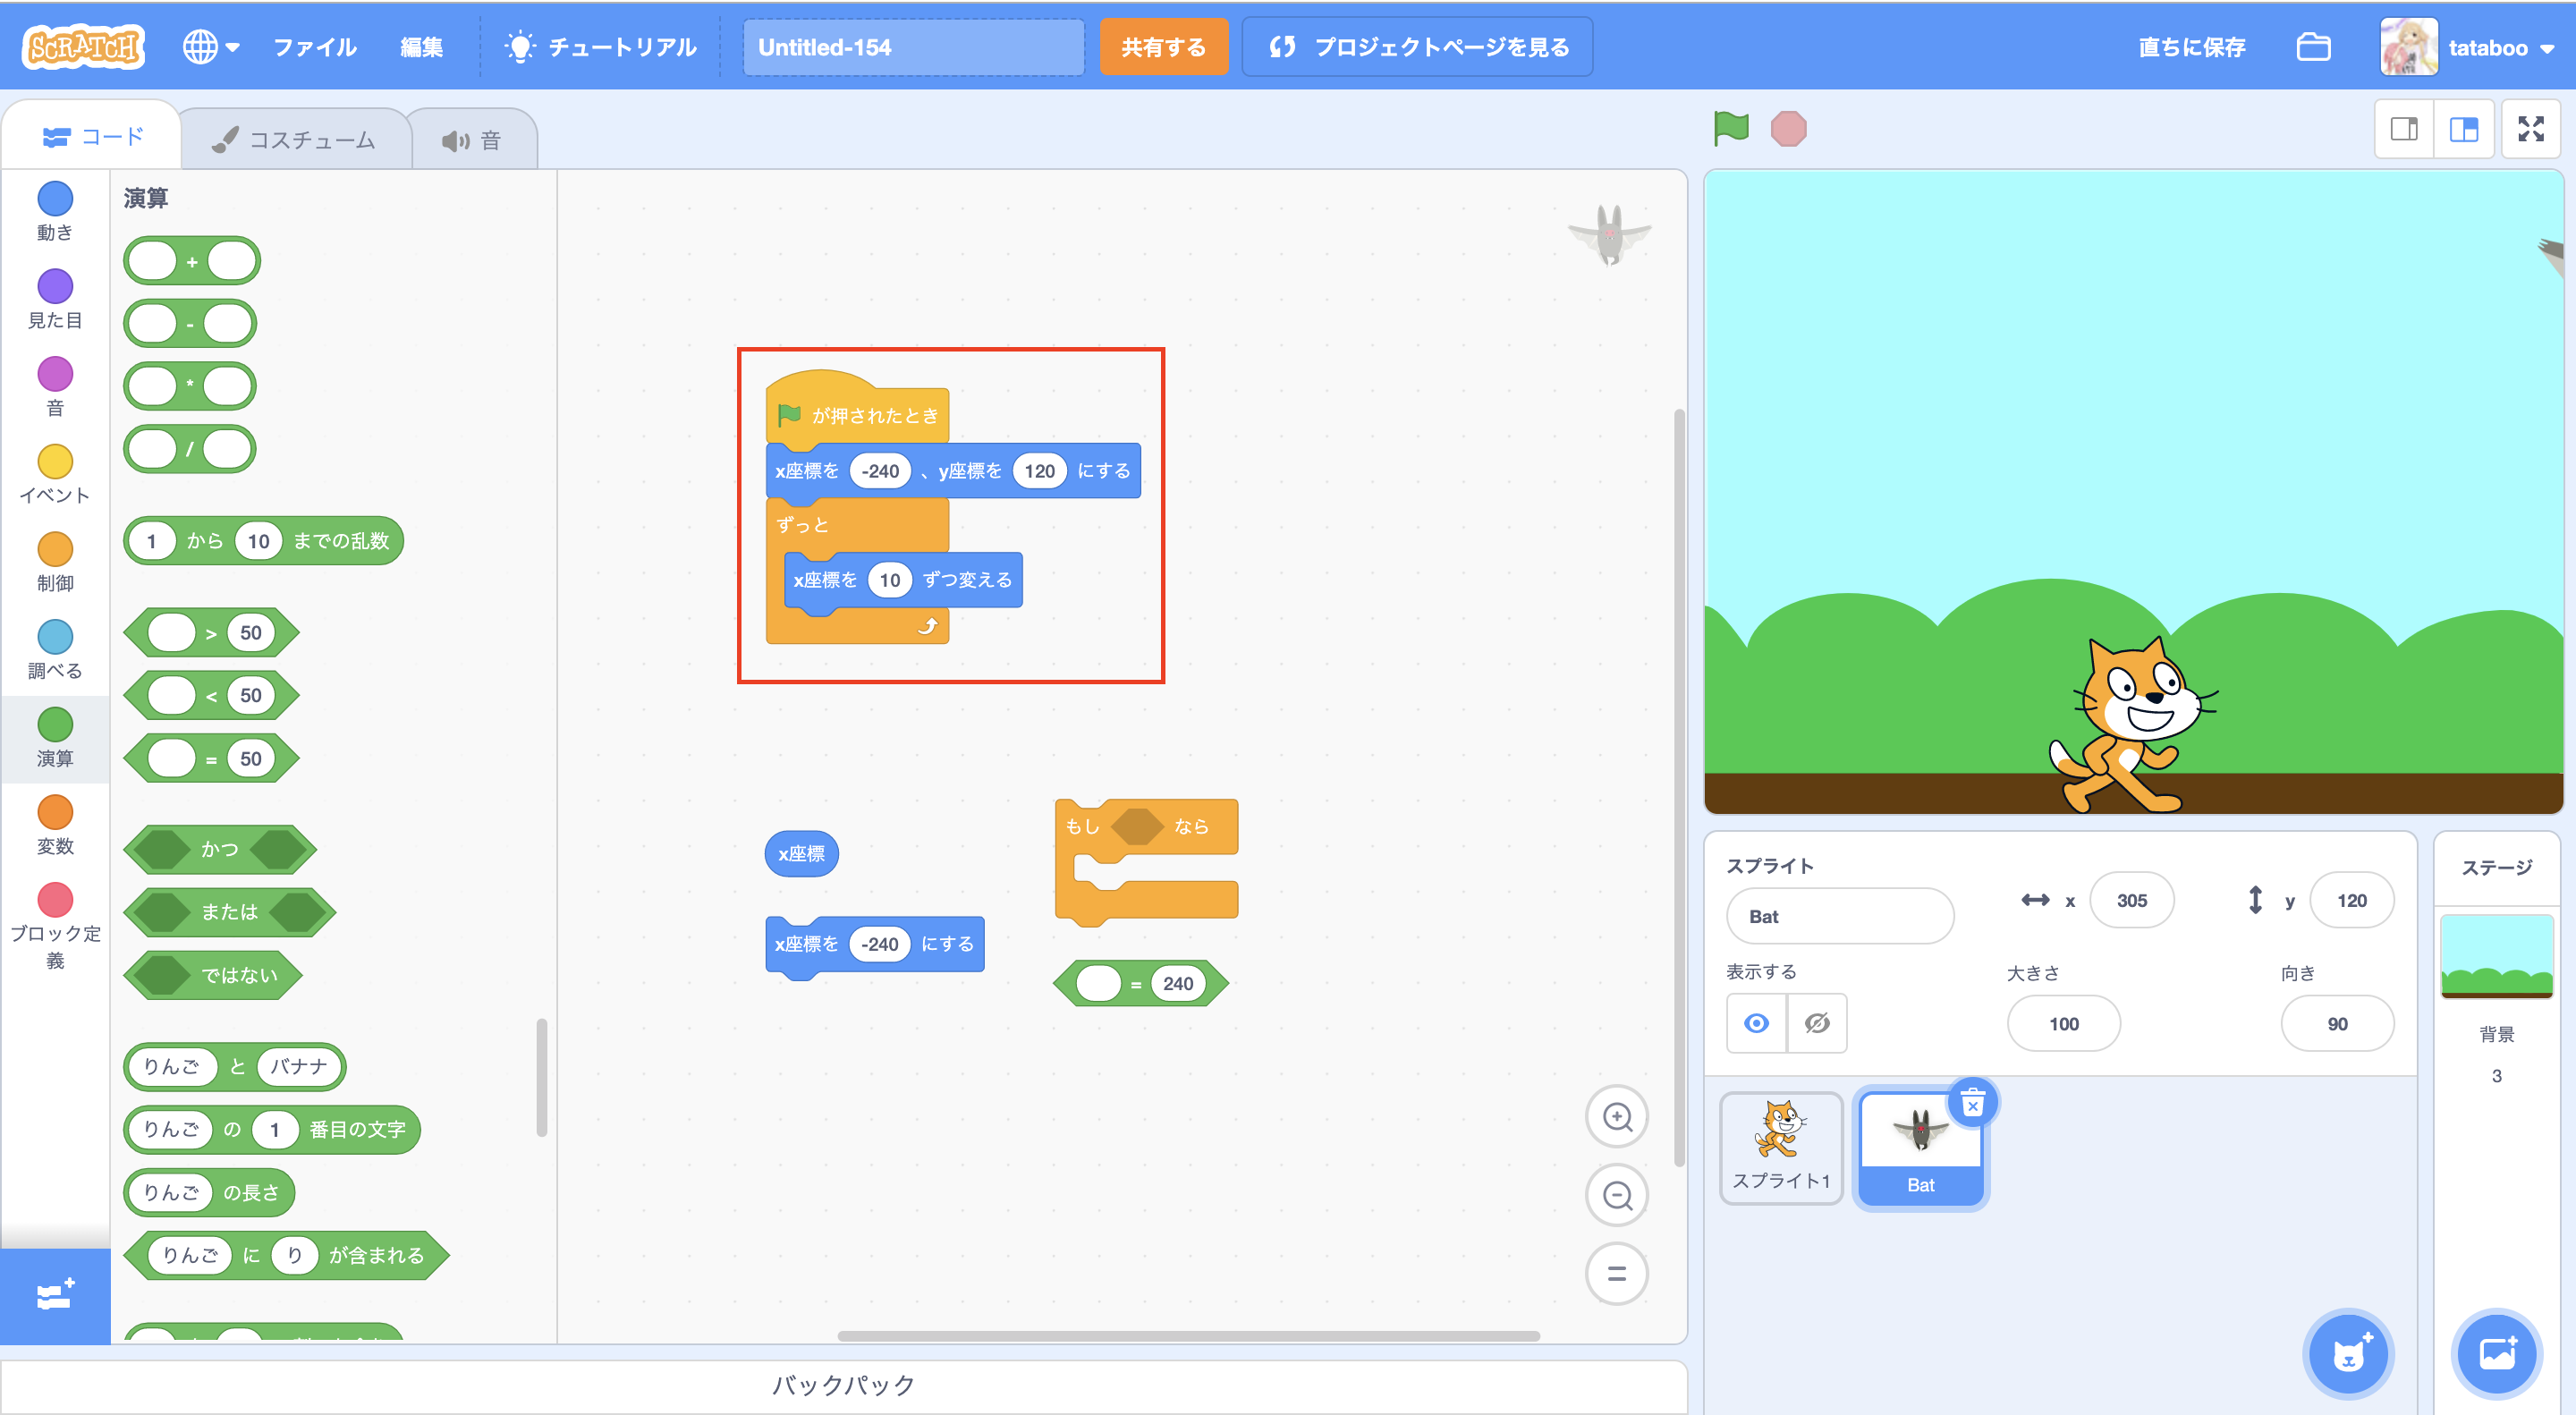Image resolution: width=2576 pixels, height=1415 pixels.
Task: Click the 共有する share button
Action: 1163,47
